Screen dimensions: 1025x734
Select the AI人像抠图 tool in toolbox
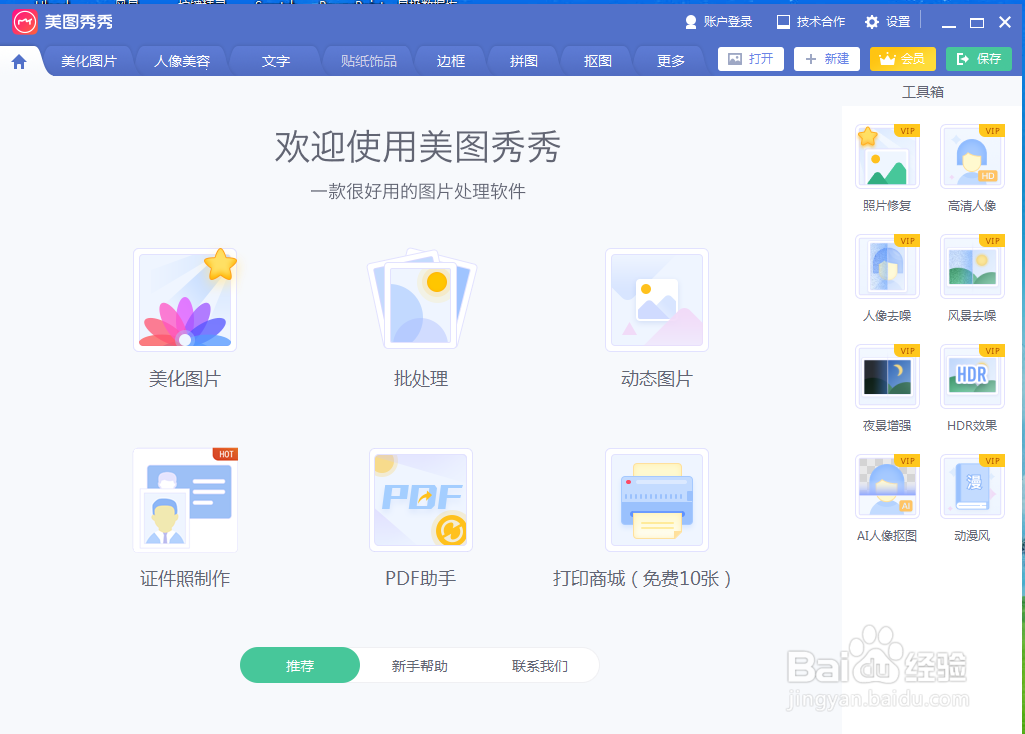pos(887,486)
